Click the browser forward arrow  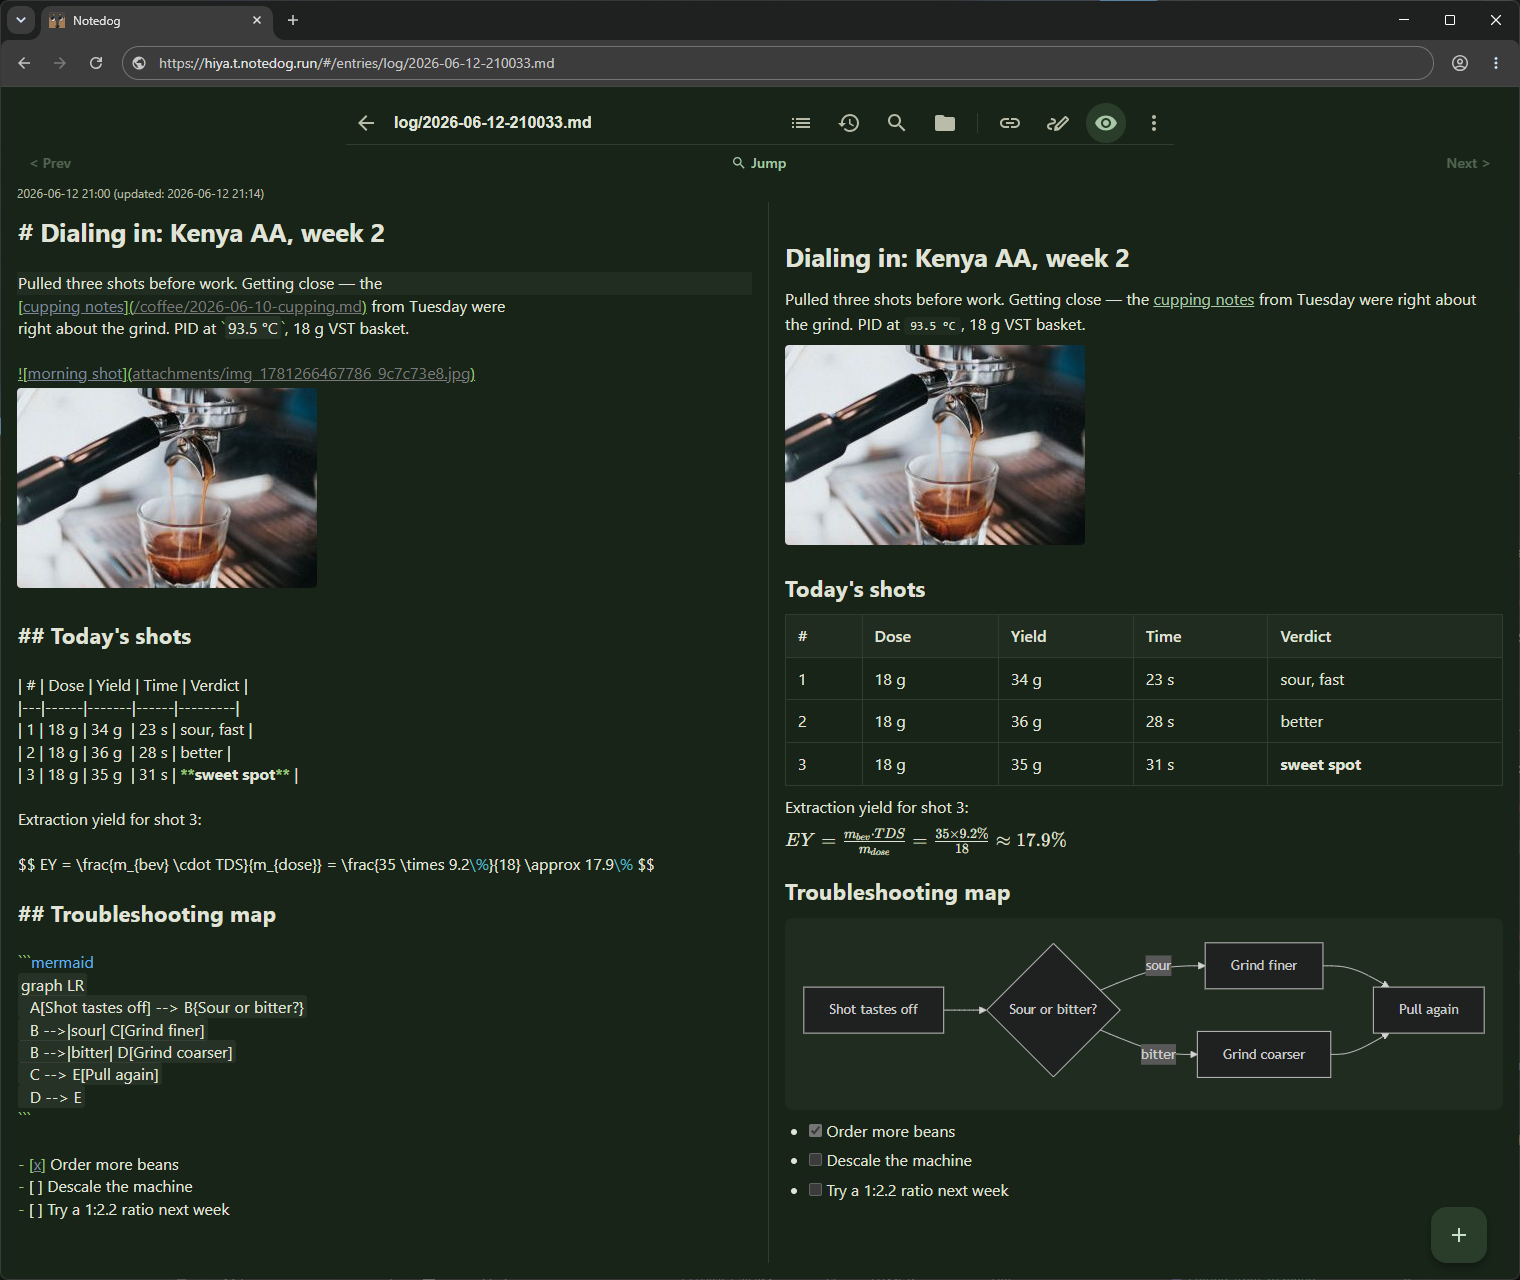click(60, 63)
